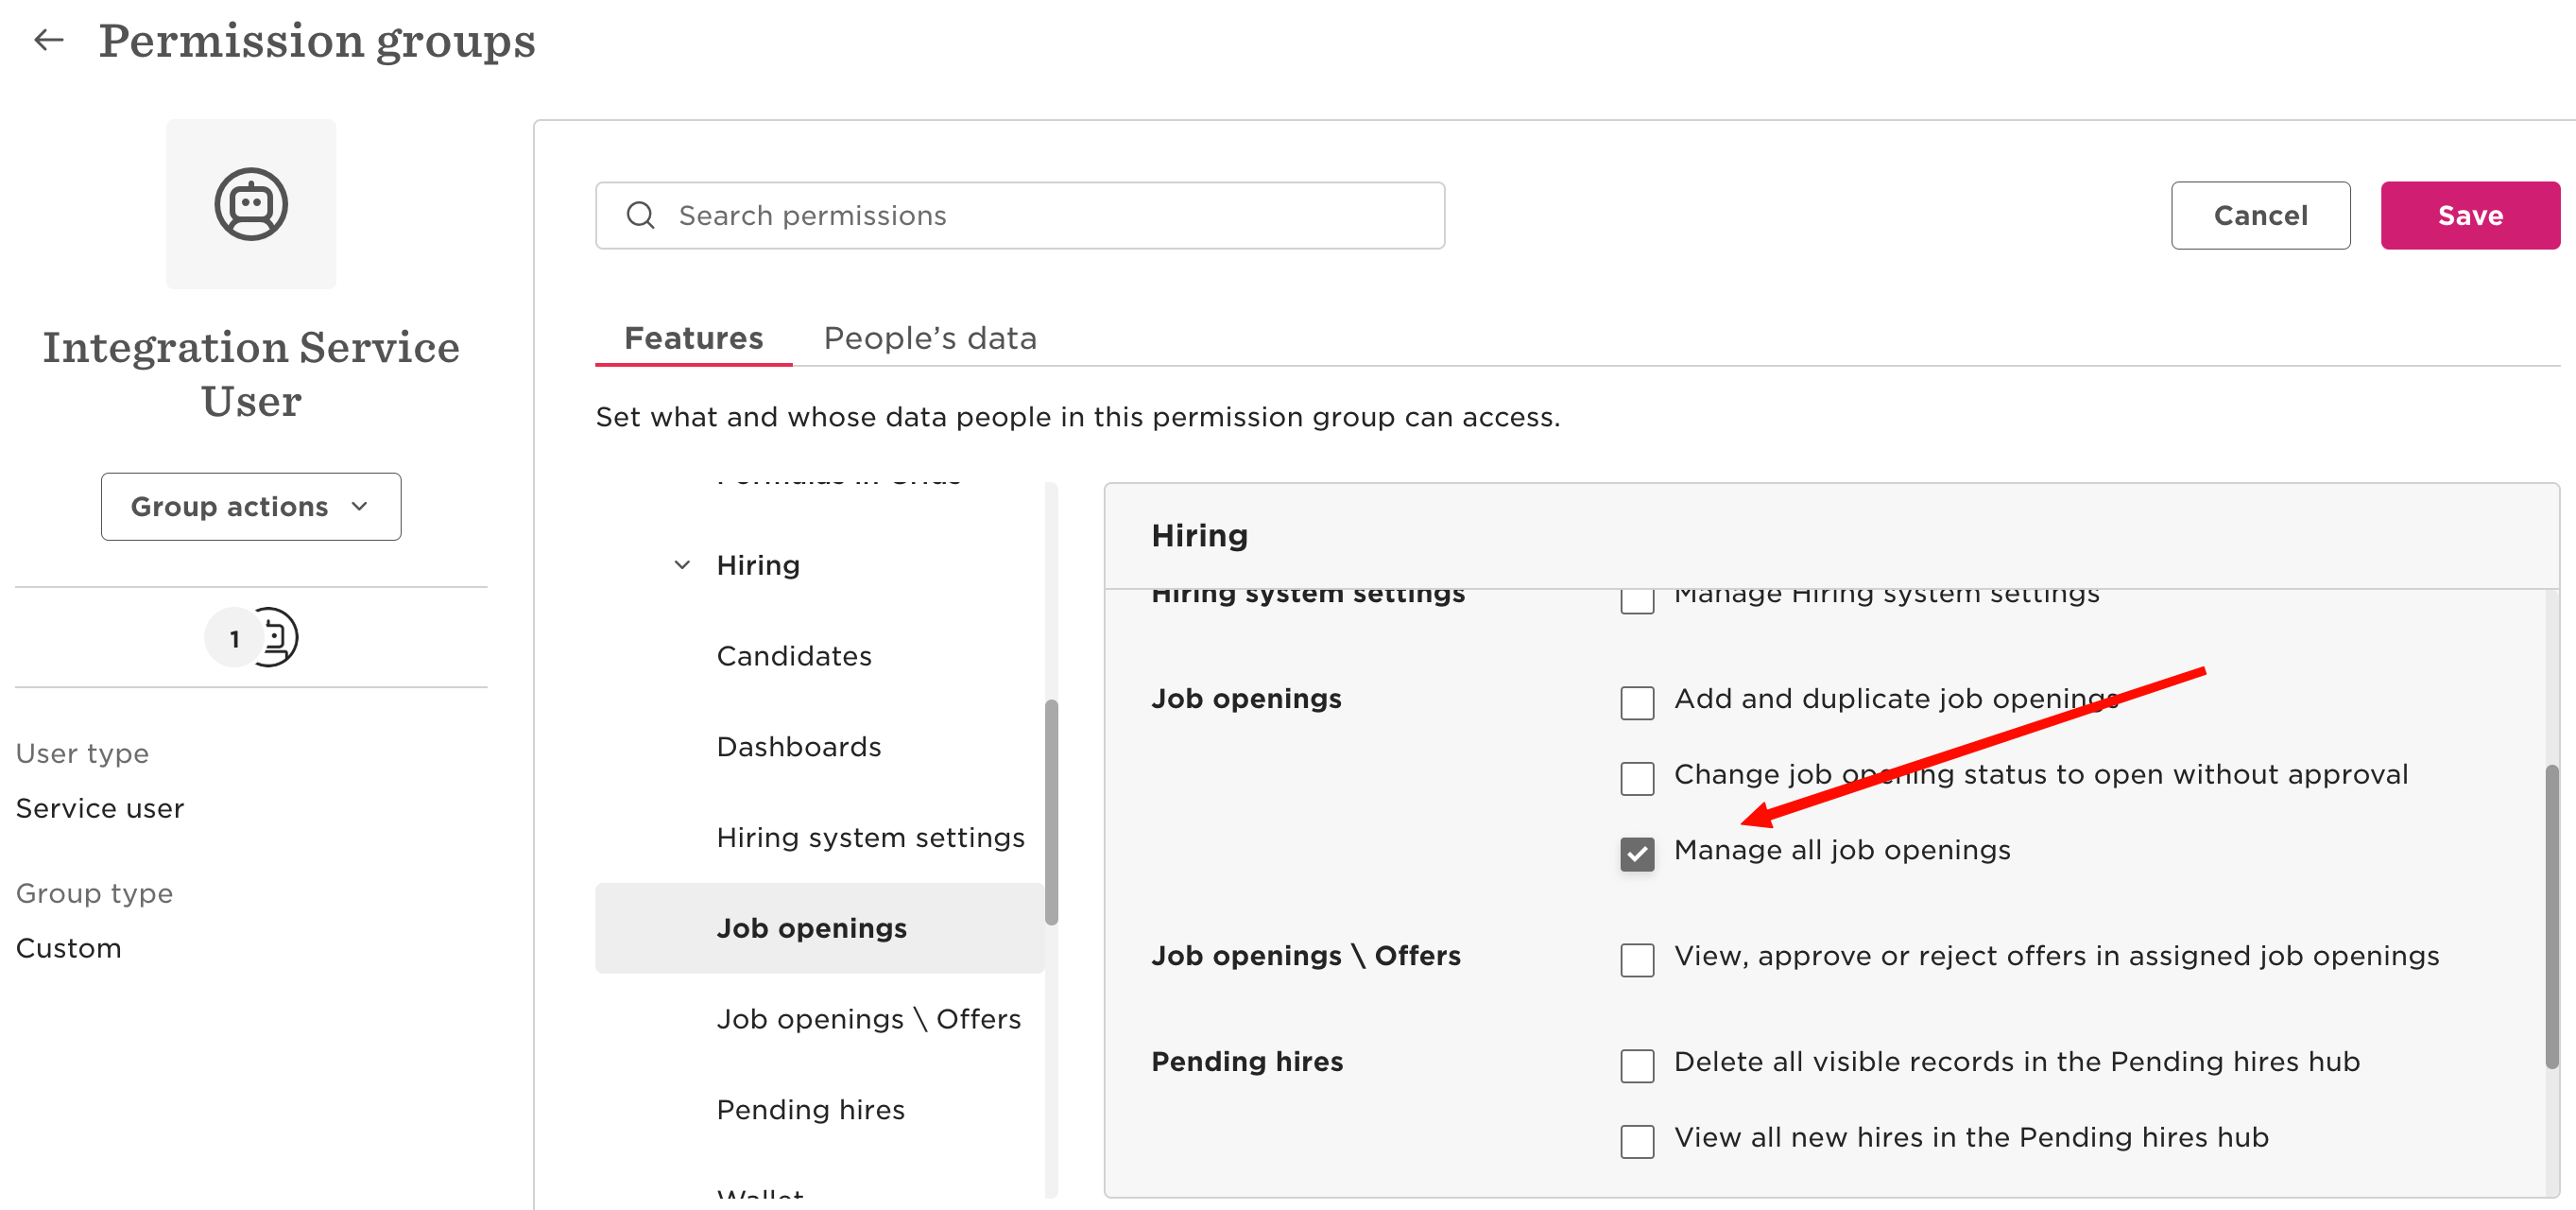
Task: Click the Pending hires section label
Action: [x=1247, y=1062]
